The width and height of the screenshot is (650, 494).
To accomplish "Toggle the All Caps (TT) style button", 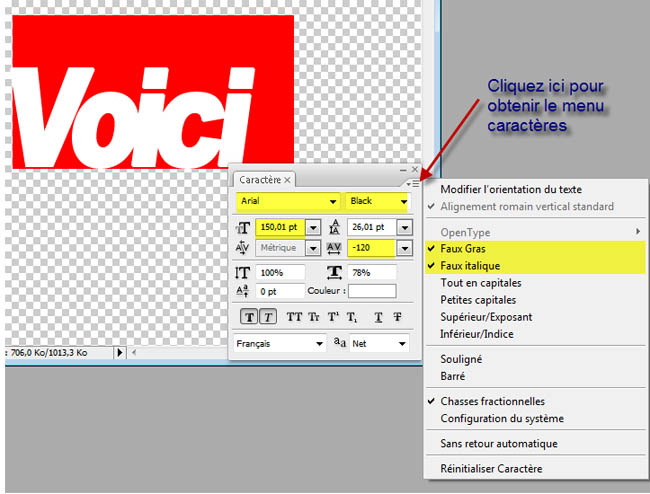I will [x=294, y=317].
